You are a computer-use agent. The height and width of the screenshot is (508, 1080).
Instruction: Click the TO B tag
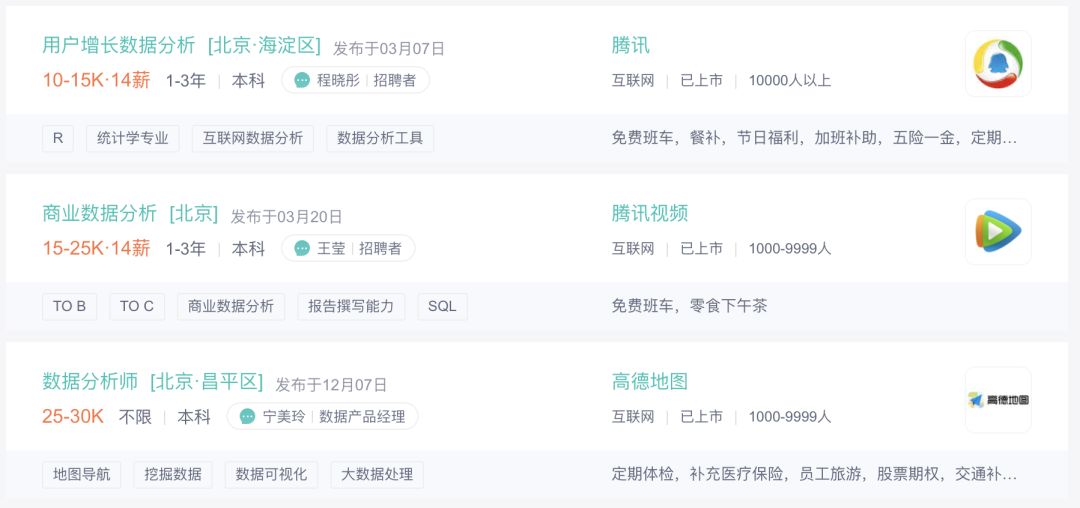(70, 306)
